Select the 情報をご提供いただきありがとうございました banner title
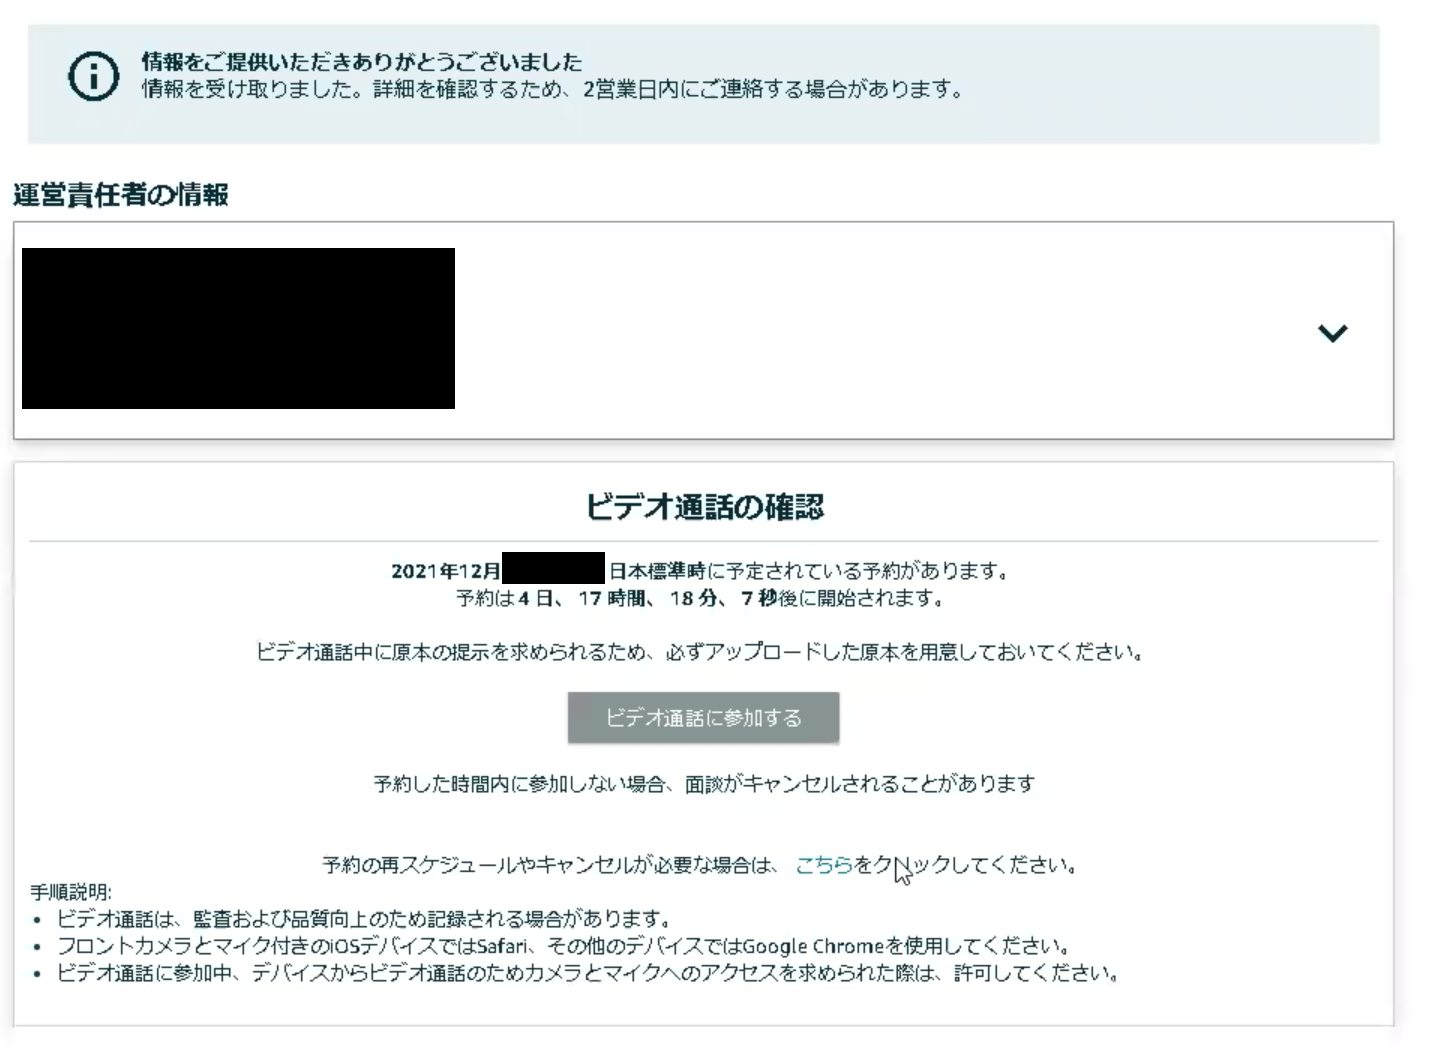 (x=361, y=62)
